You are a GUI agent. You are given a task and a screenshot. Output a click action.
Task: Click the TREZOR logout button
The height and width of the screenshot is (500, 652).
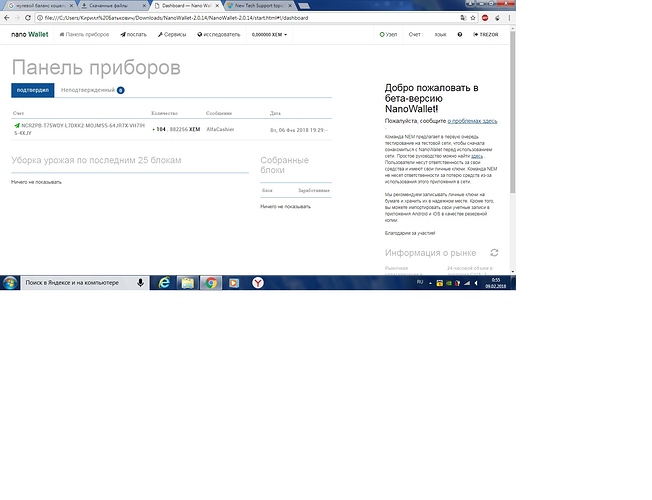[485, 35]
